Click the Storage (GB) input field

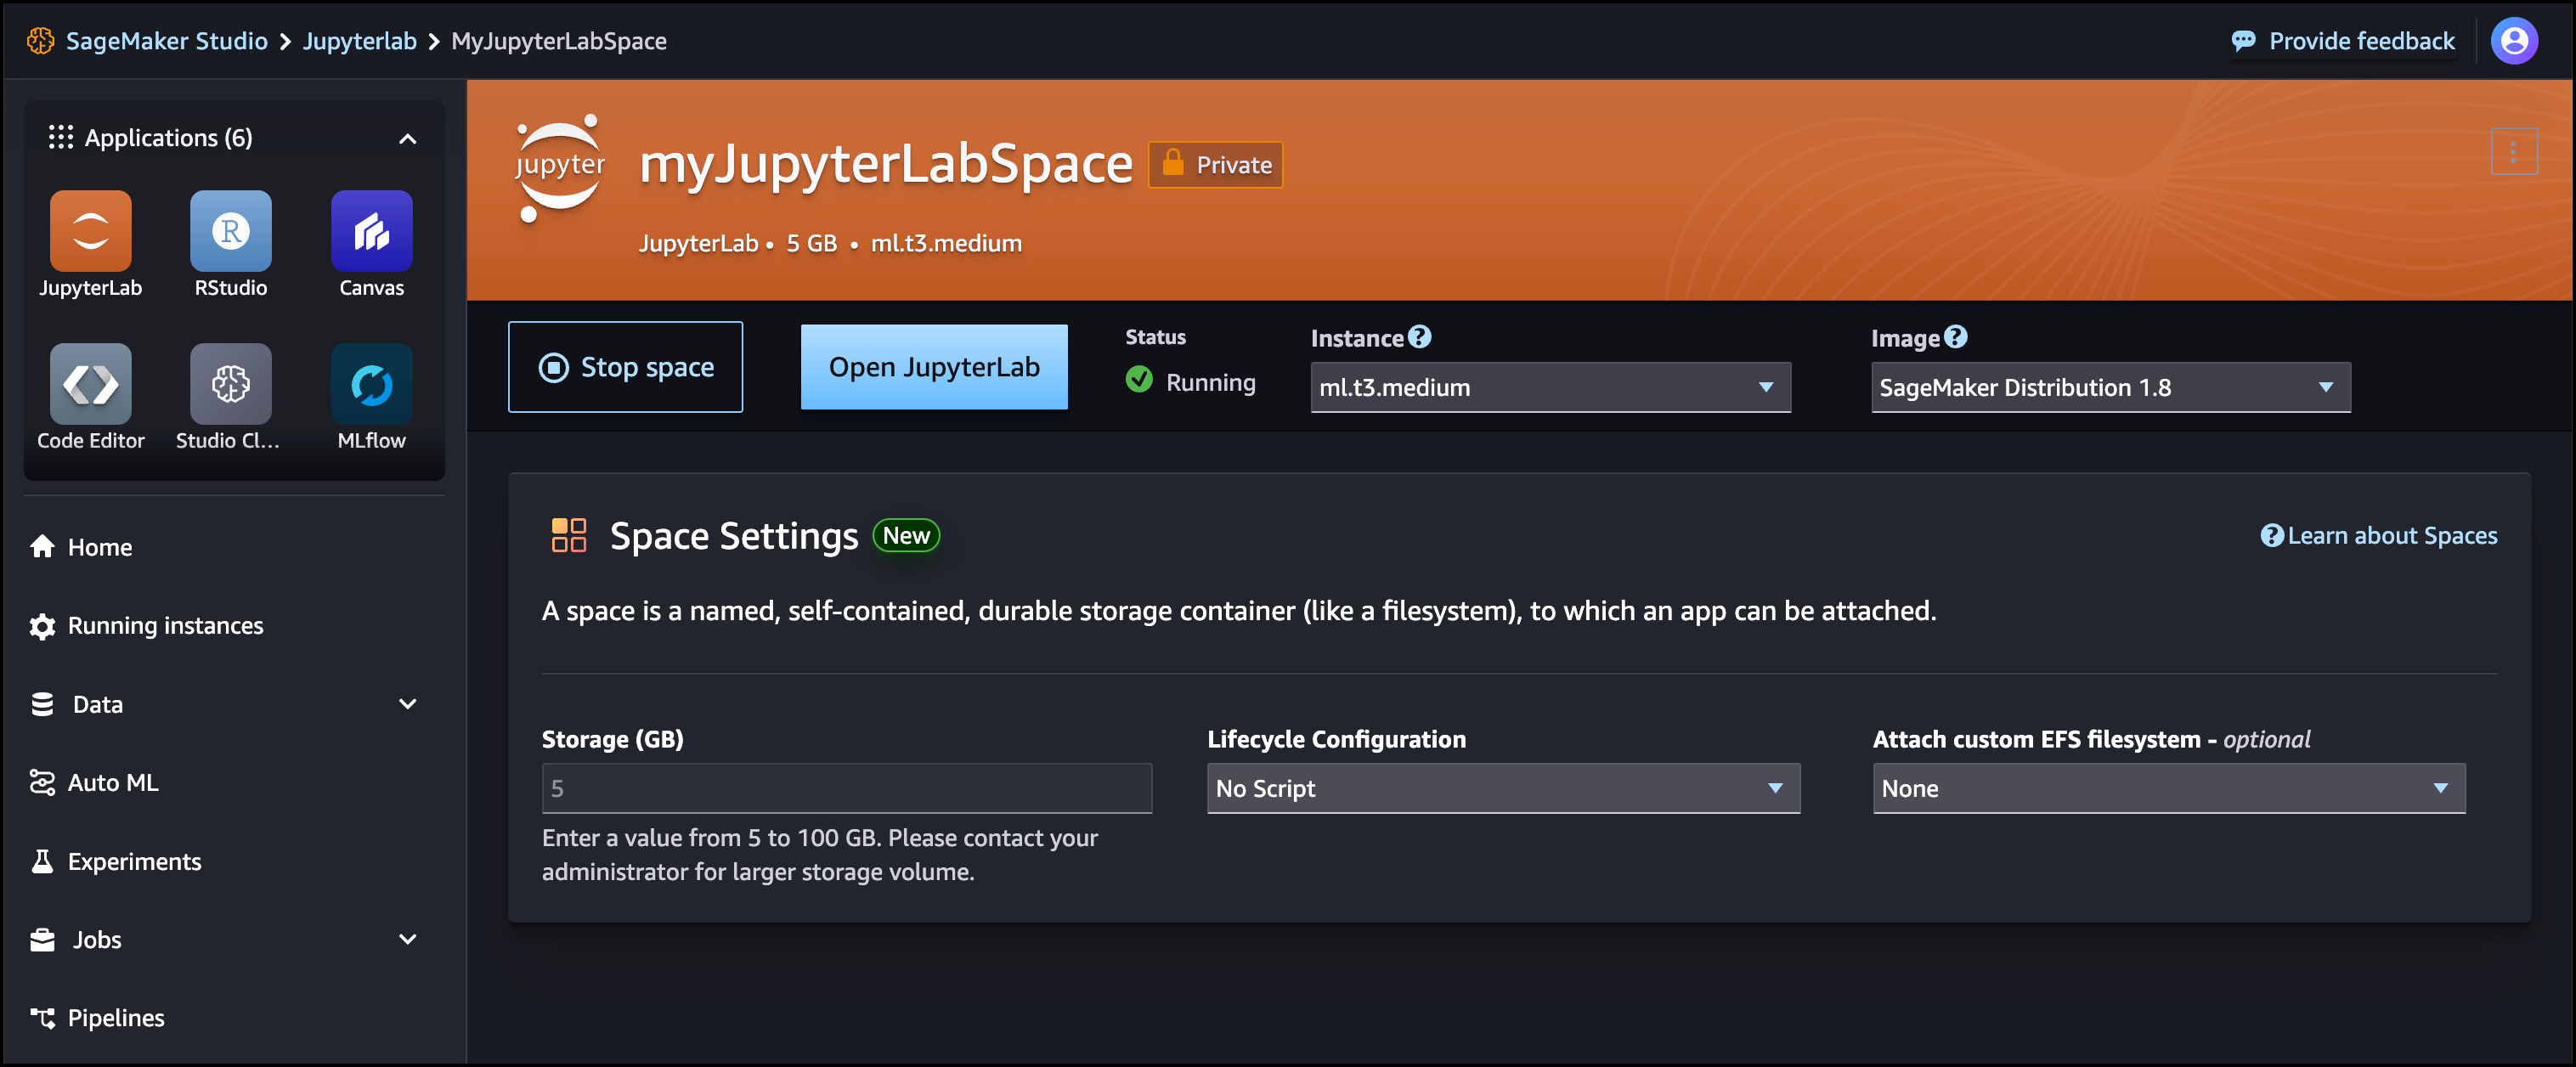point(846,788)
